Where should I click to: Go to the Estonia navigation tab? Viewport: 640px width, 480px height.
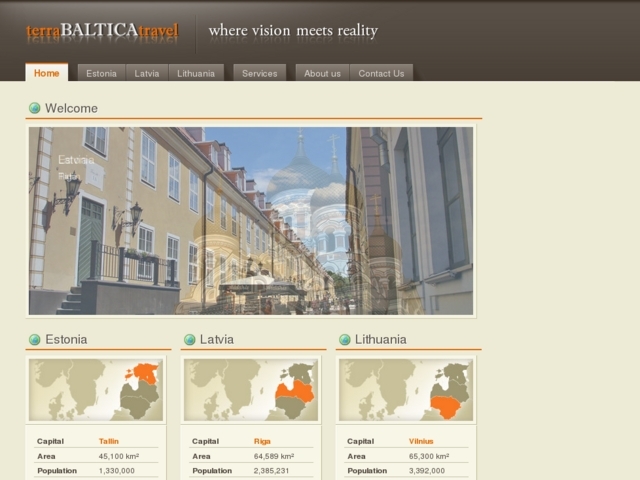(x=101, y=73)
